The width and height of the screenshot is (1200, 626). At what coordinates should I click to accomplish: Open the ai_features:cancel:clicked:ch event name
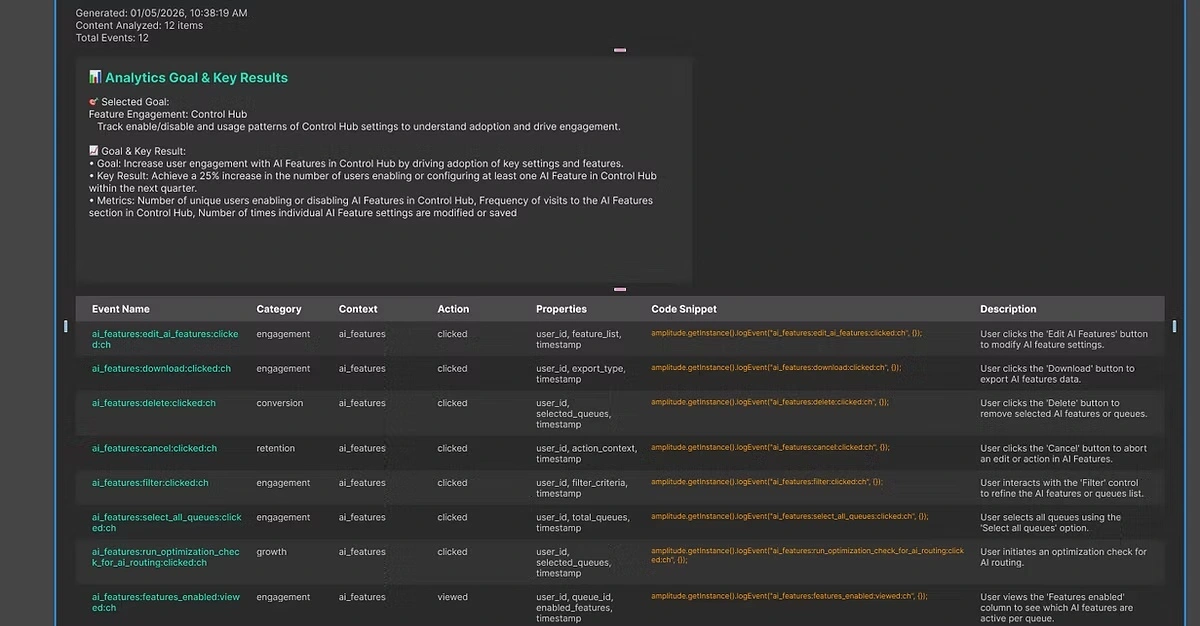point(155,448)
